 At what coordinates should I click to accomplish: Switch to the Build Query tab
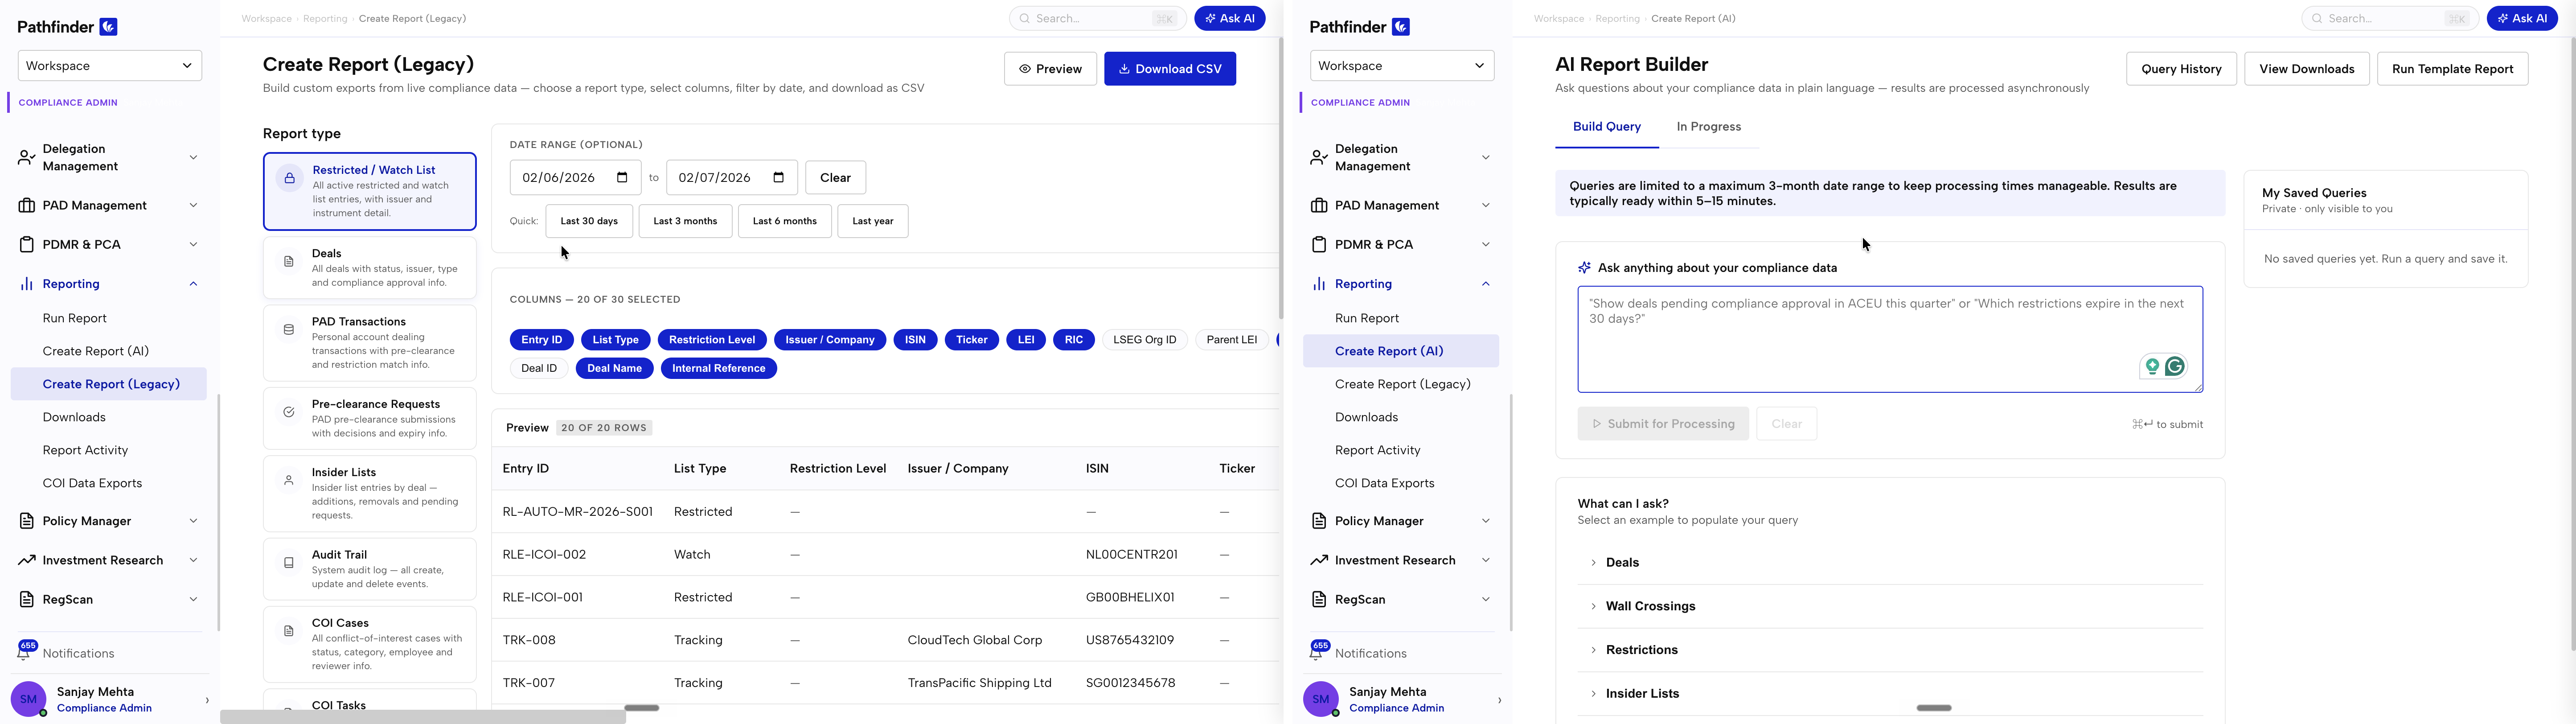point(1606,127)
